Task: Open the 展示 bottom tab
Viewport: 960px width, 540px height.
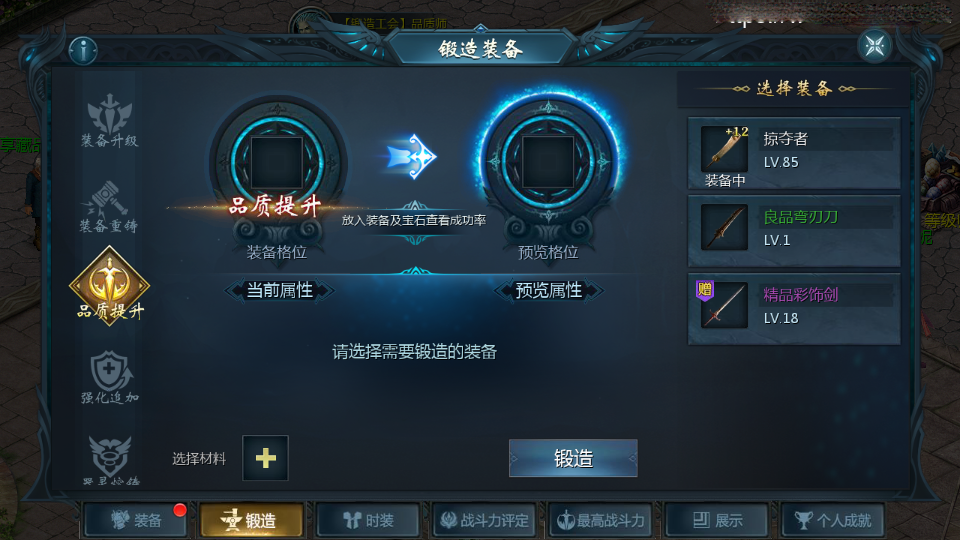Action: [x=717, y=520]
